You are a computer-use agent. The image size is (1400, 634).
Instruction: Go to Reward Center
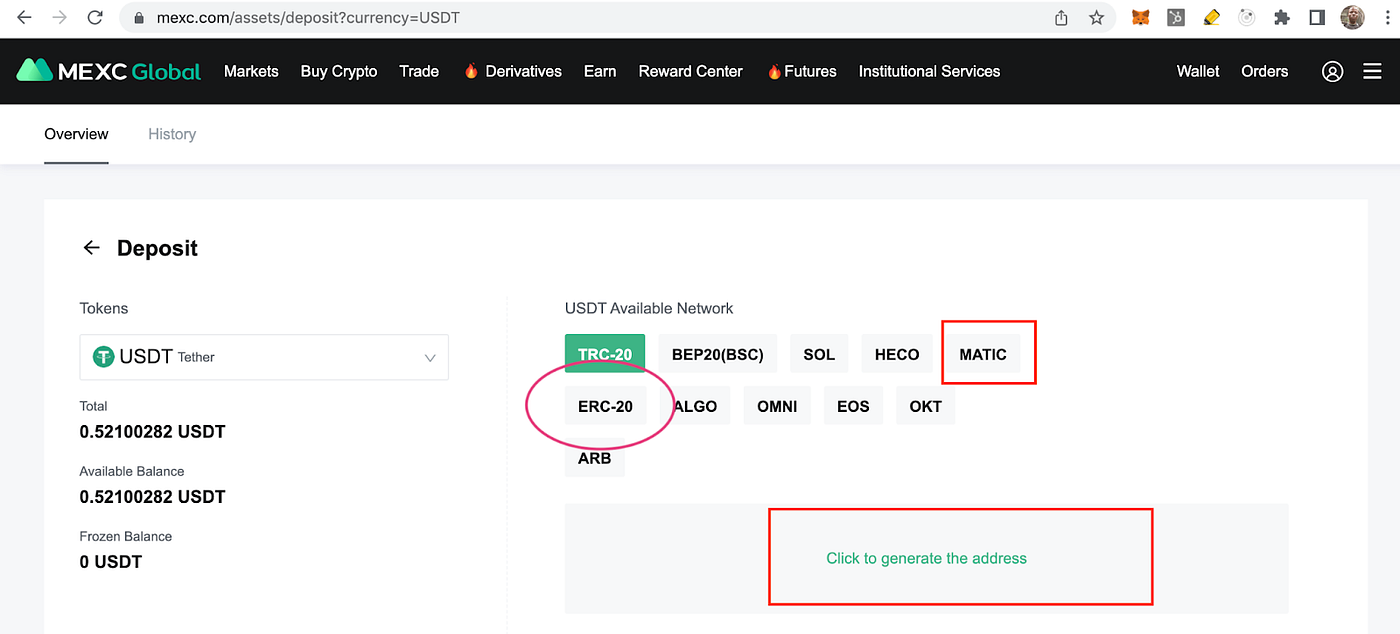coord(690,71)
